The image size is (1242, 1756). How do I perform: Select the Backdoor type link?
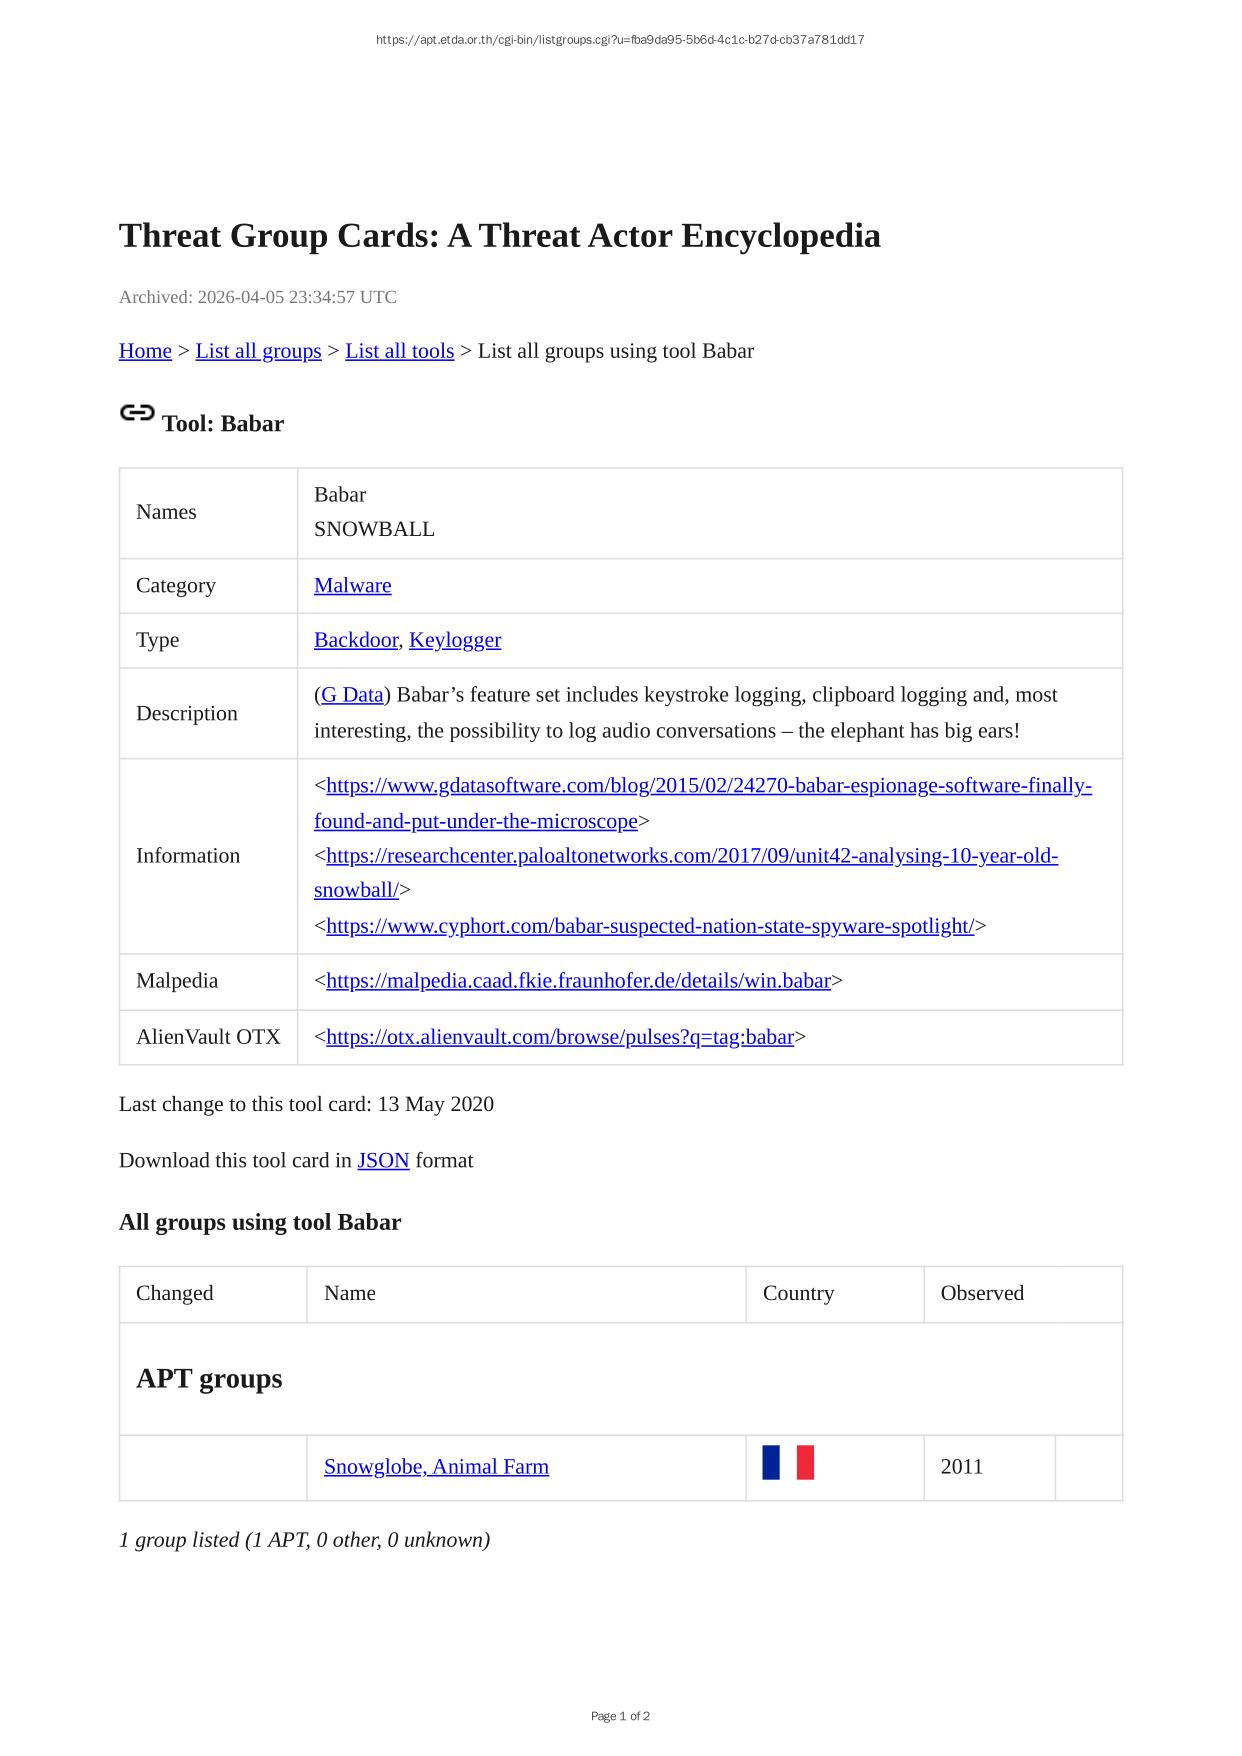355,640
